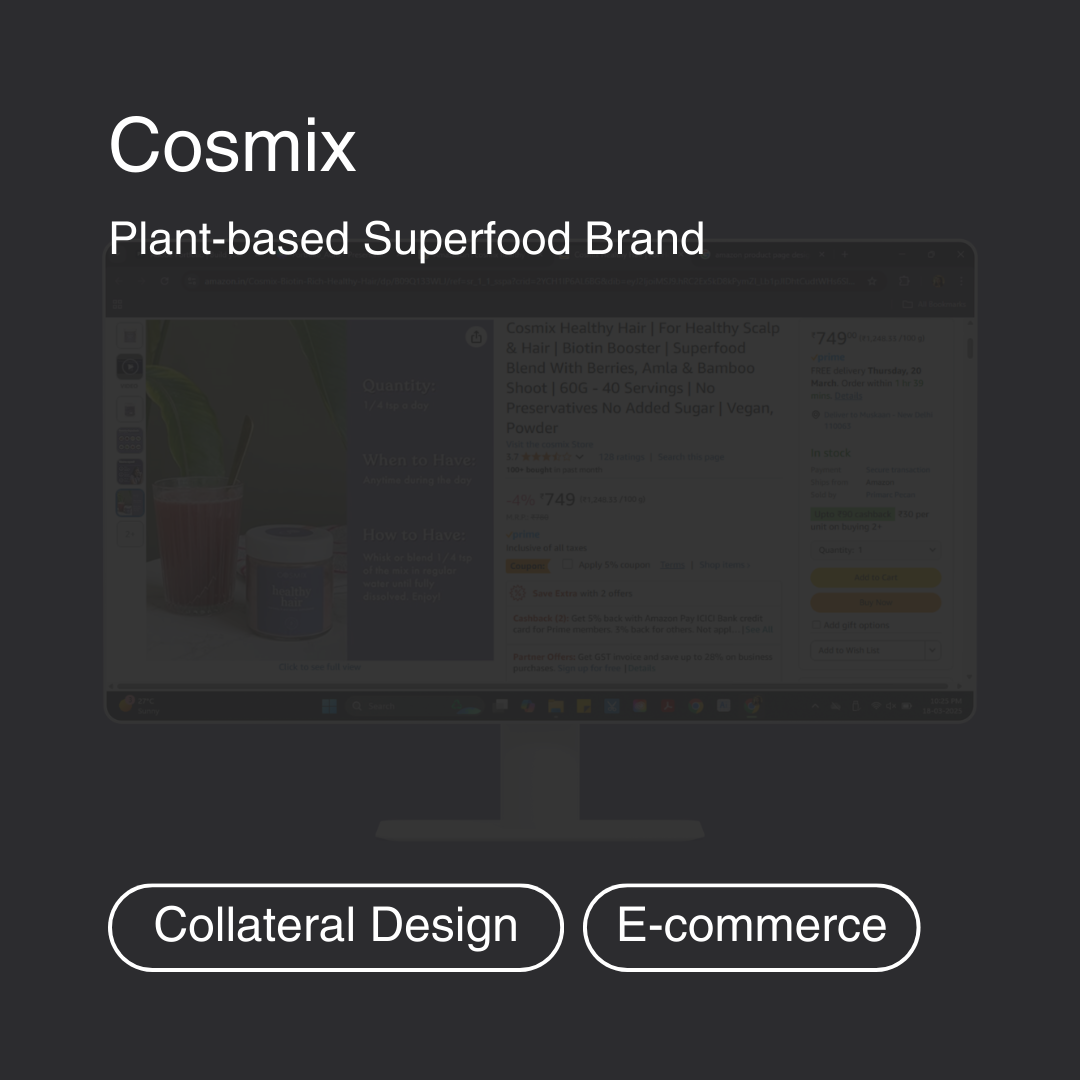
Task: Click the browser reload icon
Action: pos(165,281)
